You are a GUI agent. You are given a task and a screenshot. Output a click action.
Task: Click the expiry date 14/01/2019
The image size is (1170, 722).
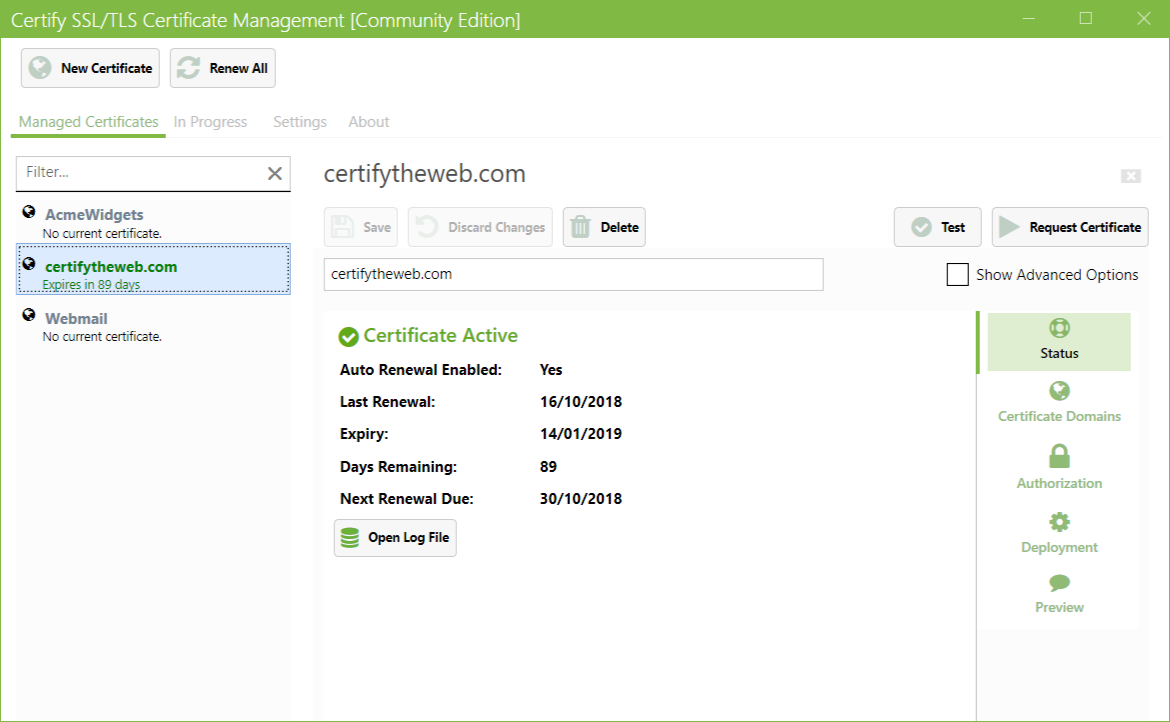(581, 434)
